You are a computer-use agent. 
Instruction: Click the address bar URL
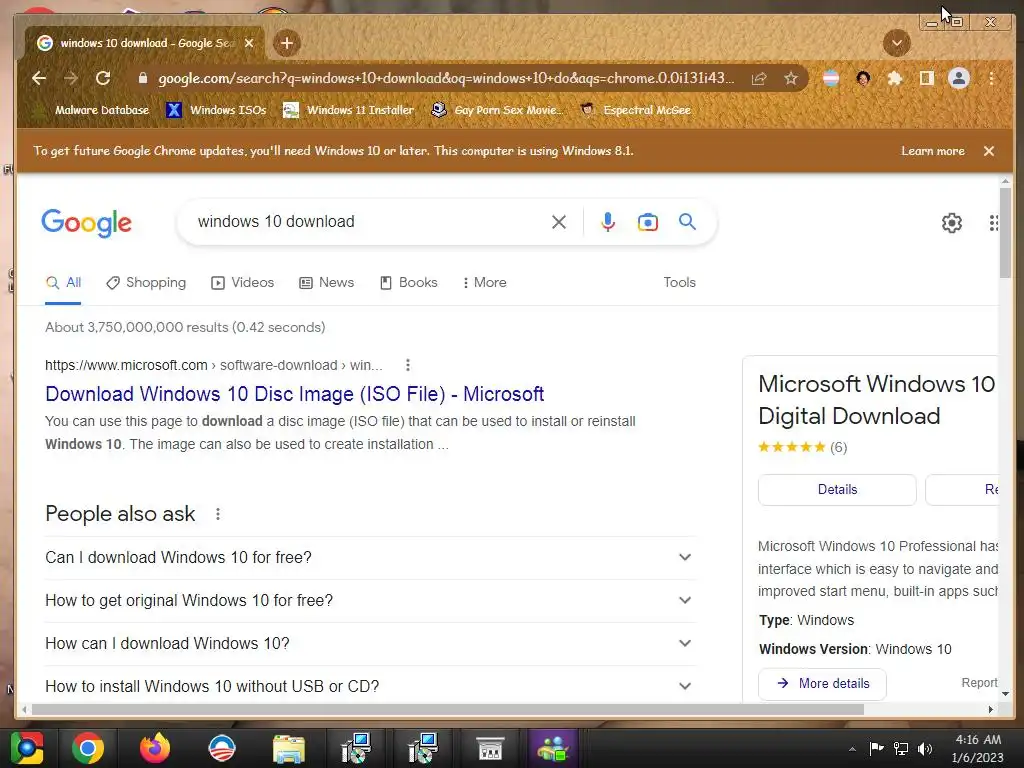(446, 78)
